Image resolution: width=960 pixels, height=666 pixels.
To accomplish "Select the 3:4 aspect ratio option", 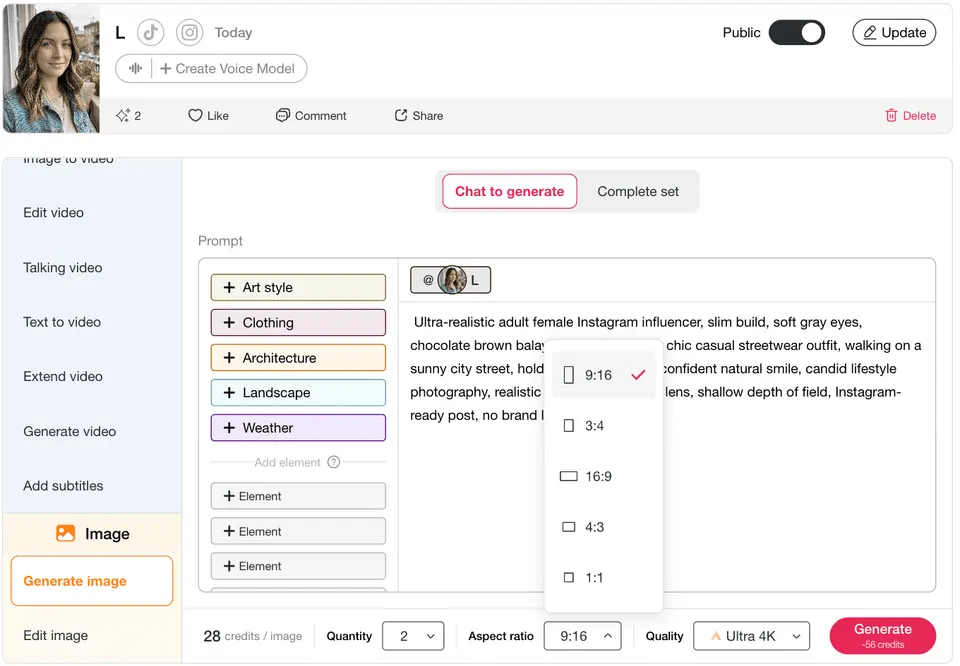I will [604, 425].
